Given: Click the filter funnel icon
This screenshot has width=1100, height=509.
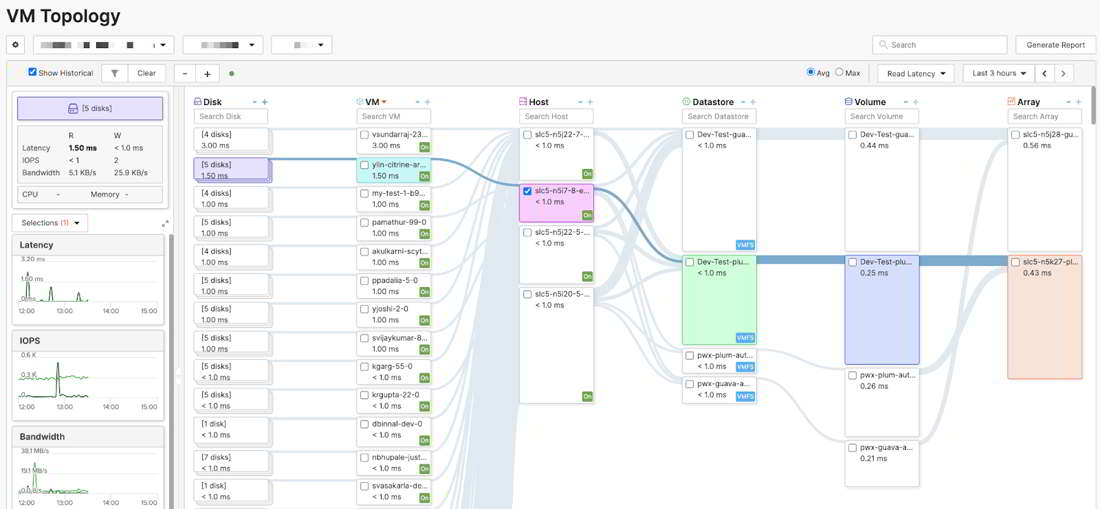Looking at the screenshot, I should (114, 73).
